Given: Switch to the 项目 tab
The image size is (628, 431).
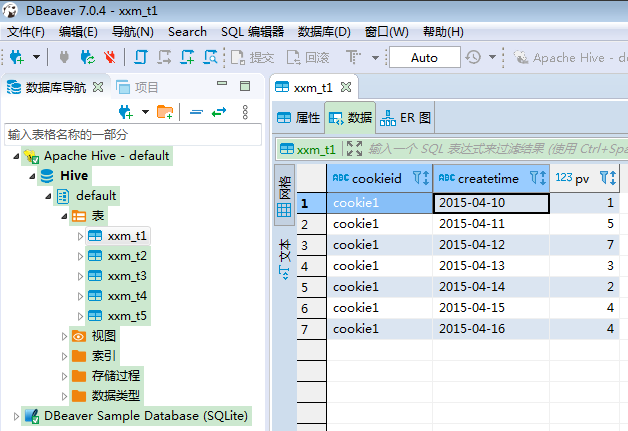Looking at the screenshot, I should coord(137,87).
